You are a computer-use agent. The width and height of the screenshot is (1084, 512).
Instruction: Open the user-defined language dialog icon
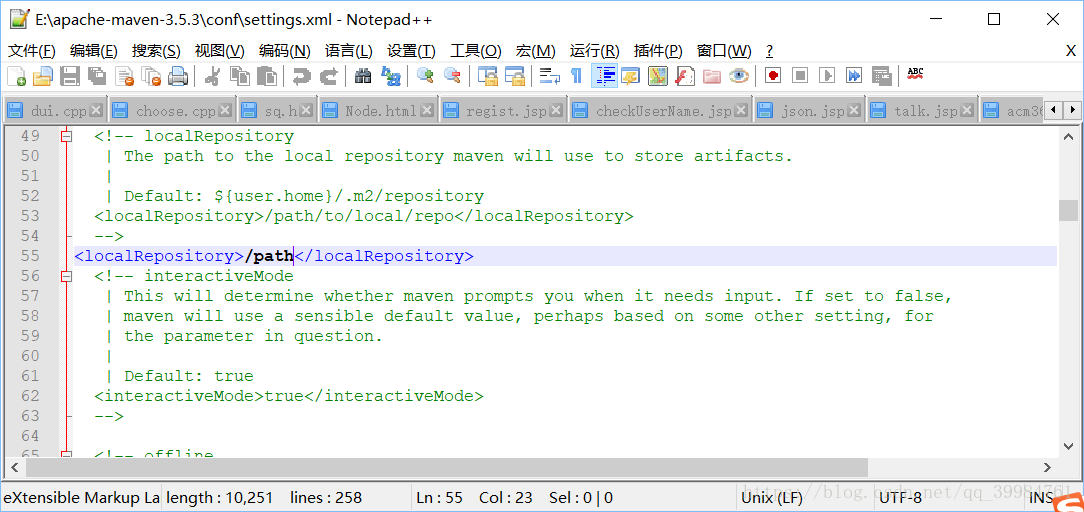(x=630, y=75)
